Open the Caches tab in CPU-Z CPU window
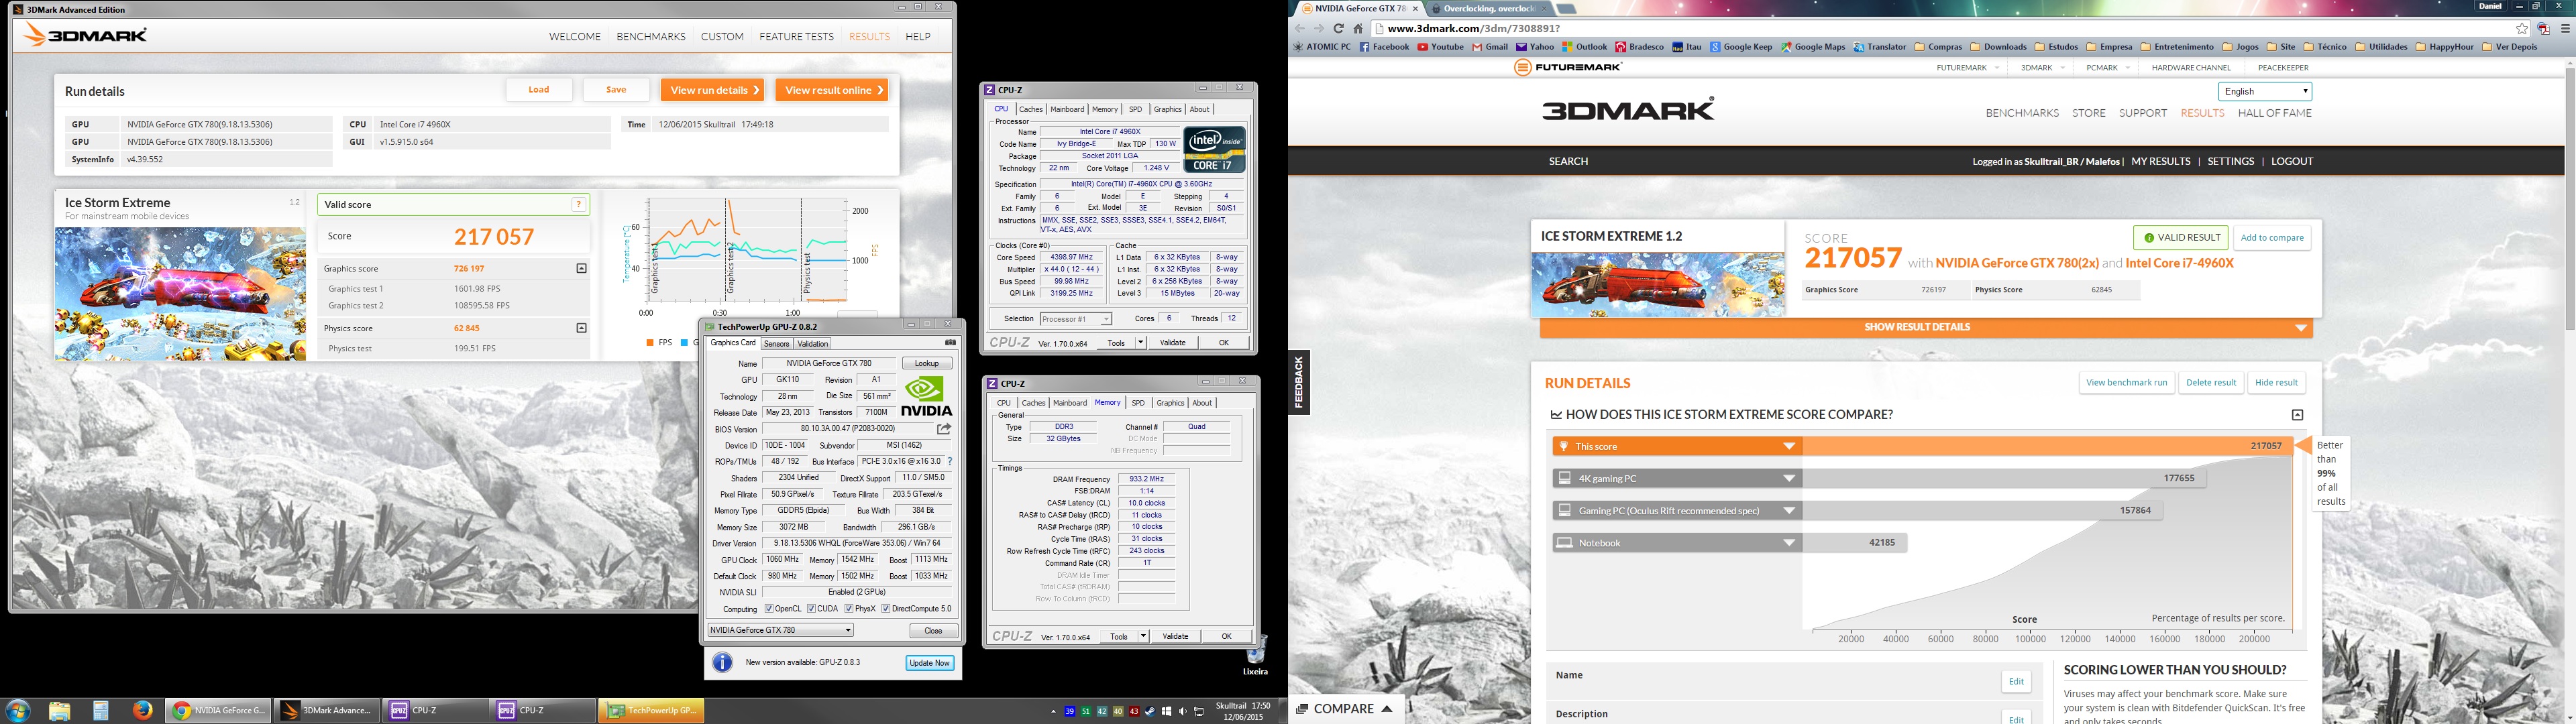 click(x=1030, y=110)
